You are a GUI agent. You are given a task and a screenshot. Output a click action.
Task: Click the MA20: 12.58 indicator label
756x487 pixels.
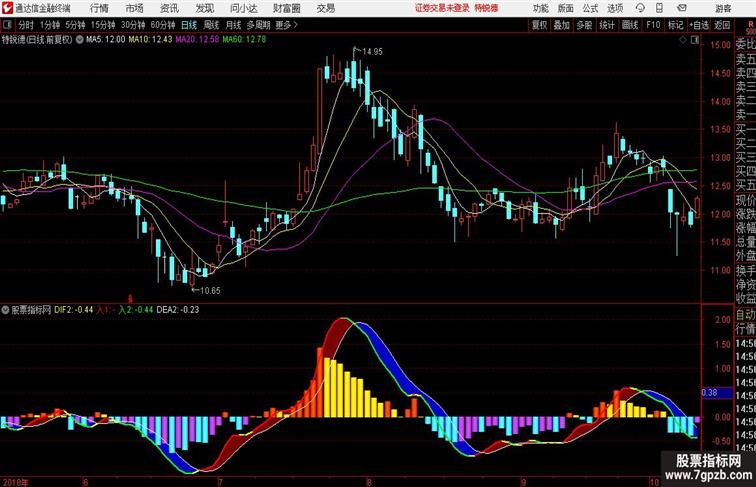[197, 40]
